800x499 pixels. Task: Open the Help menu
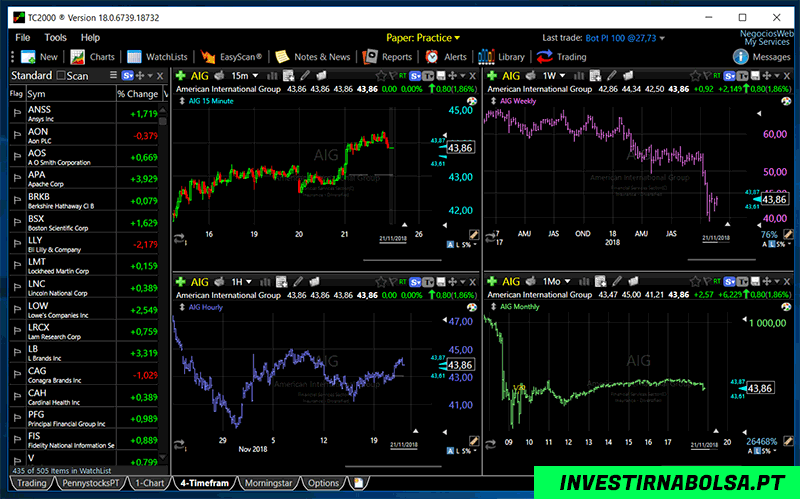90,38
